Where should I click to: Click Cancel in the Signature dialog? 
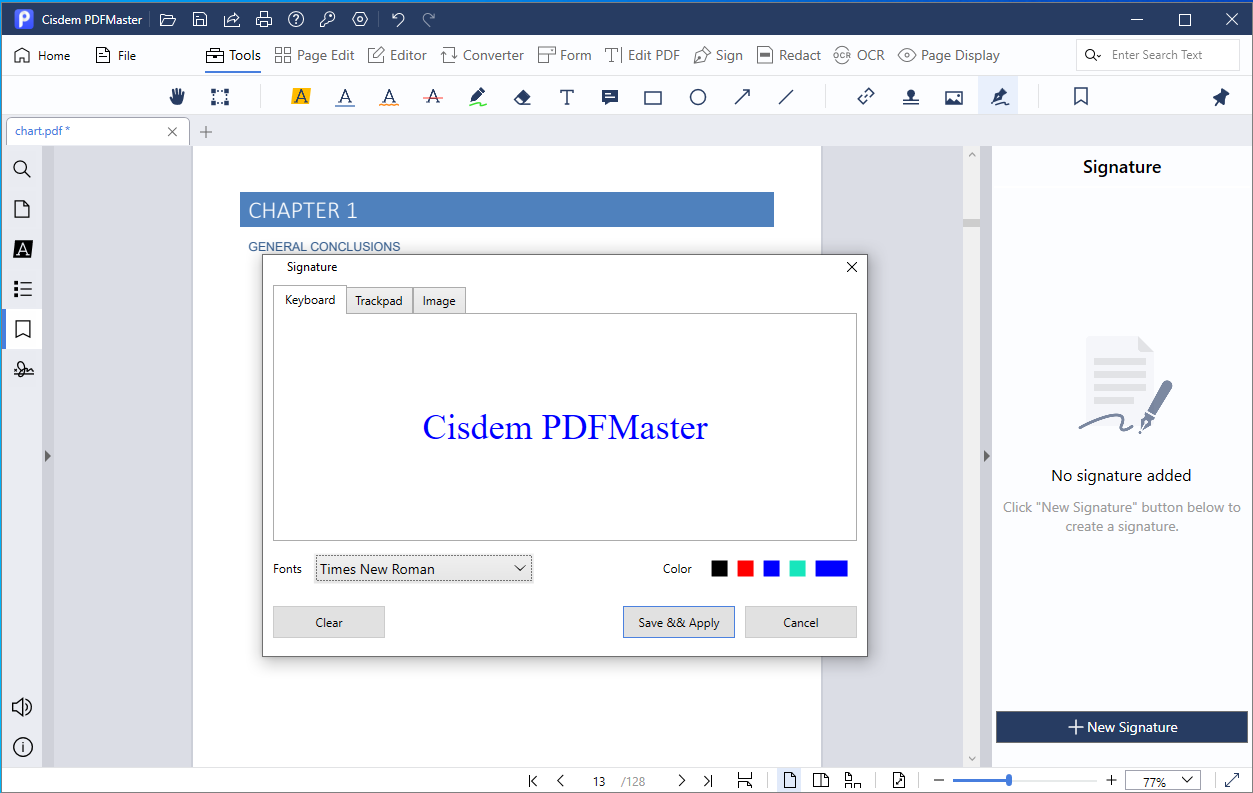(801, 622)
